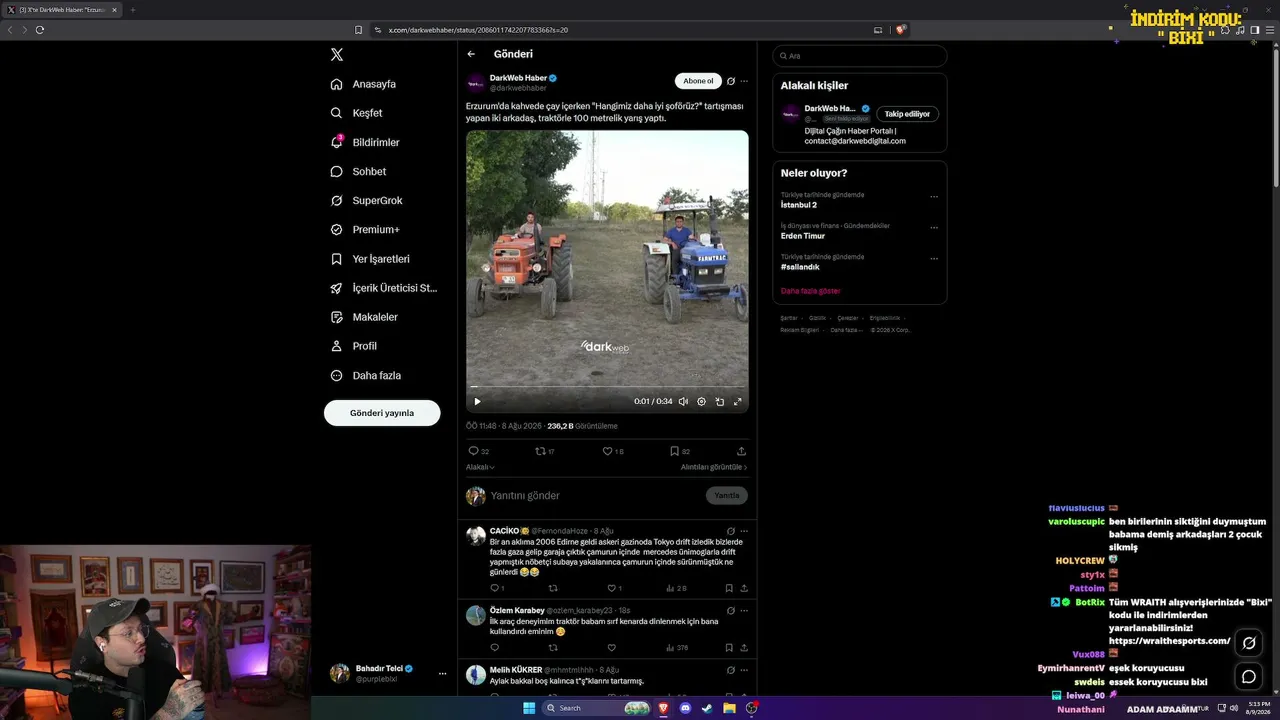Screen dimensions: 1280x720
Task: Open a new browser tab
Action: pos(132,10)
